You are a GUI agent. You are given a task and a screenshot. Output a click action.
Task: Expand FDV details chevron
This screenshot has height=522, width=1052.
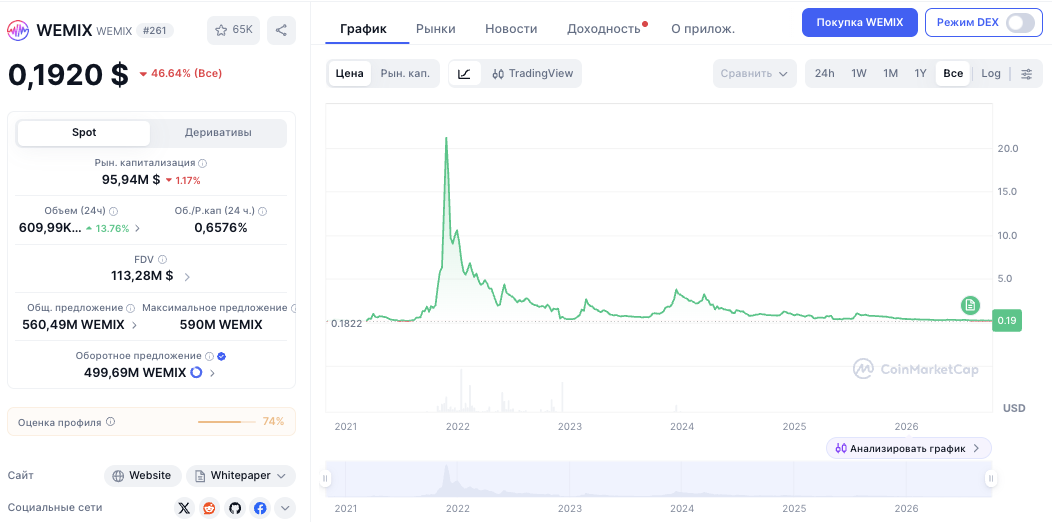(187, 276)
